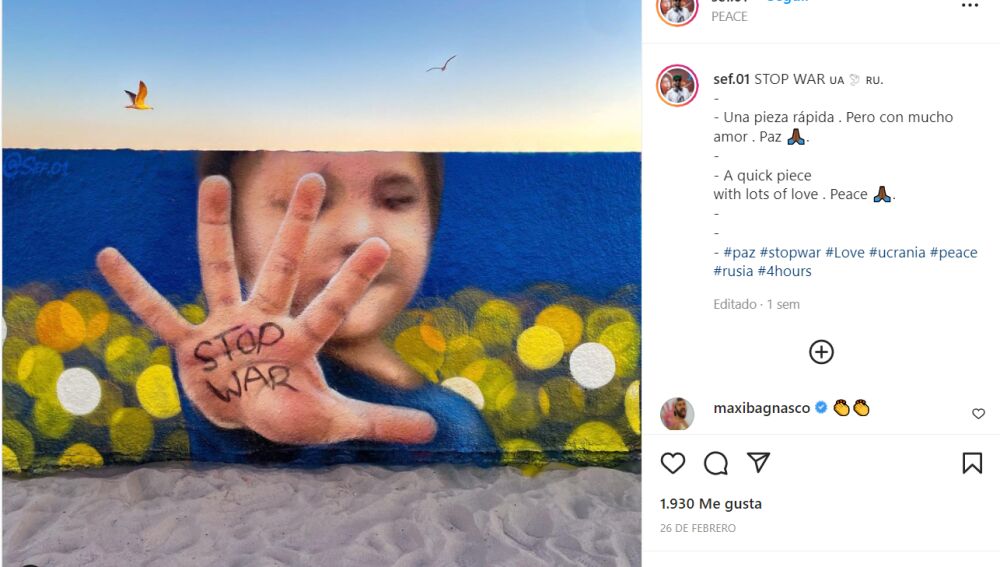The width and height of the screenshot is (1000, 567).
Task: Open the #ucrania hashtag
Action: tap(897, 253)
